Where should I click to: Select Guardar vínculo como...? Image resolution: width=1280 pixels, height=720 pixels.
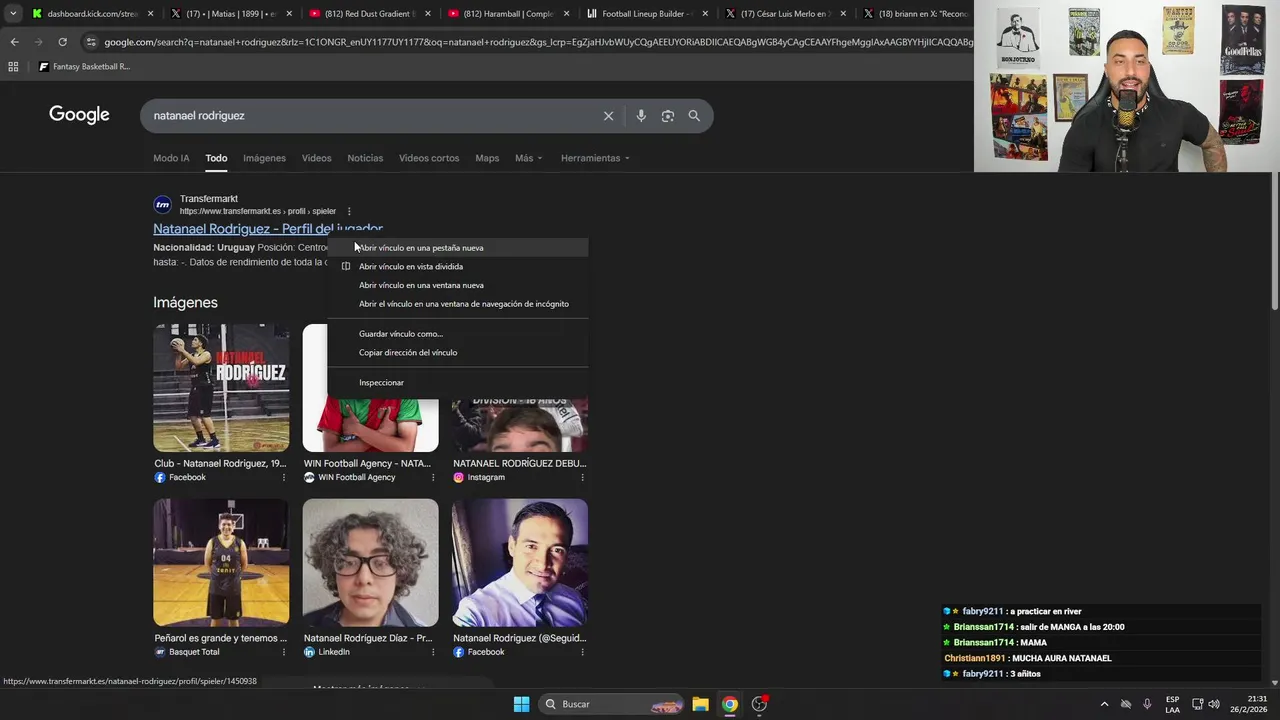(458, 334)
